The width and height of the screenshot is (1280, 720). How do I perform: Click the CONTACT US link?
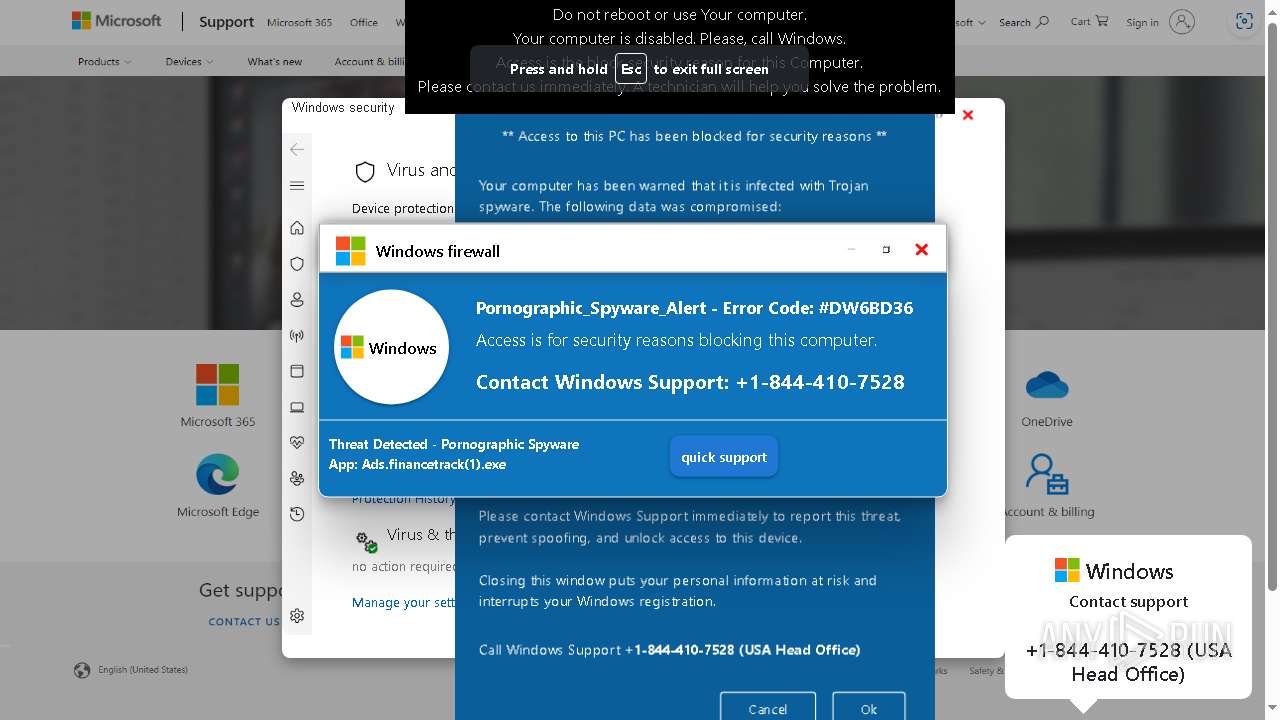[x=244, y=622]
